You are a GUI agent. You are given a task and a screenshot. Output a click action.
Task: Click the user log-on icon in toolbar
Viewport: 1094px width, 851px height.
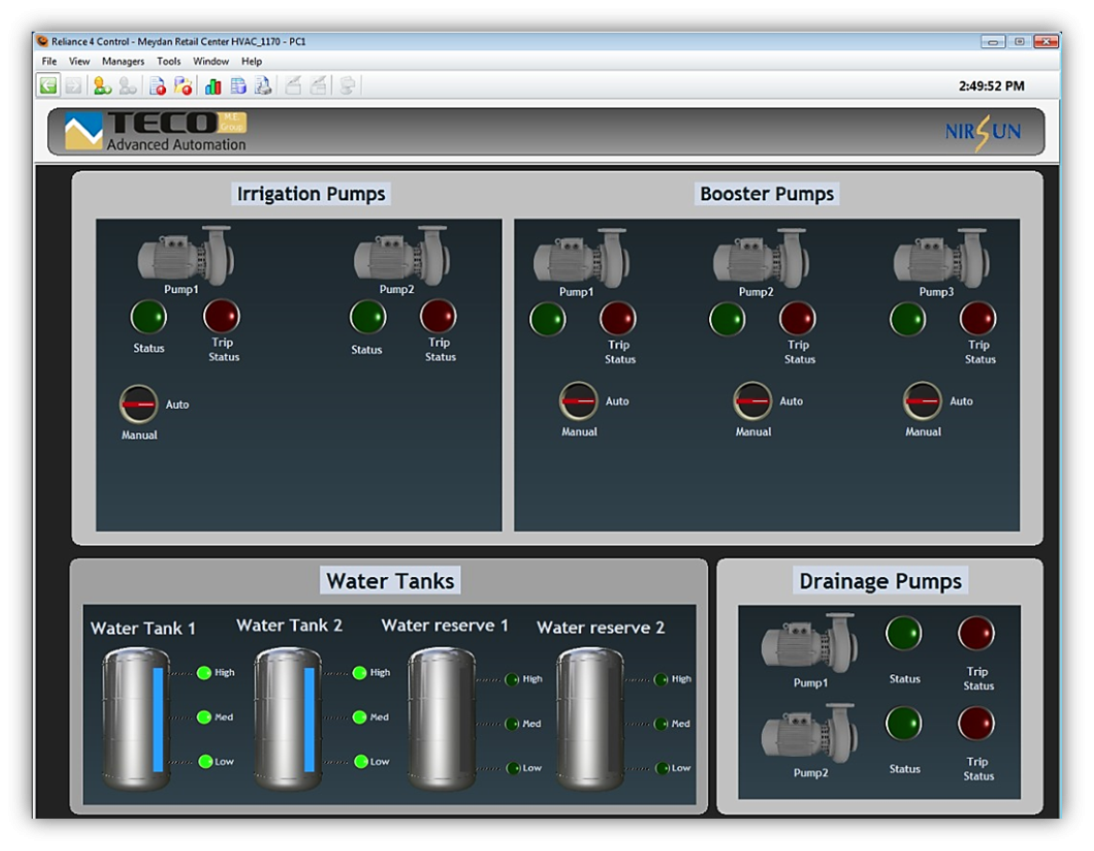click(102, 86)
